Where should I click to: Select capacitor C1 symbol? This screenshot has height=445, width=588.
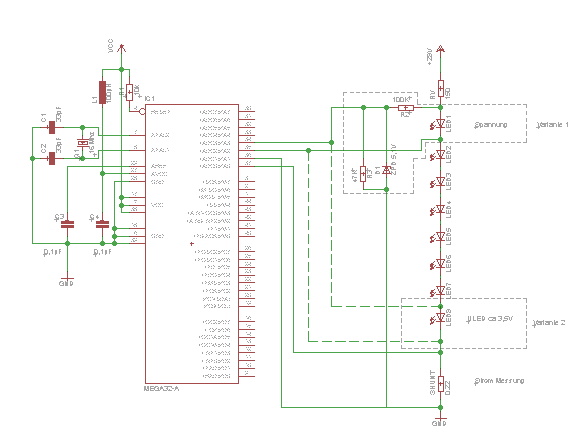coord(52,128)
